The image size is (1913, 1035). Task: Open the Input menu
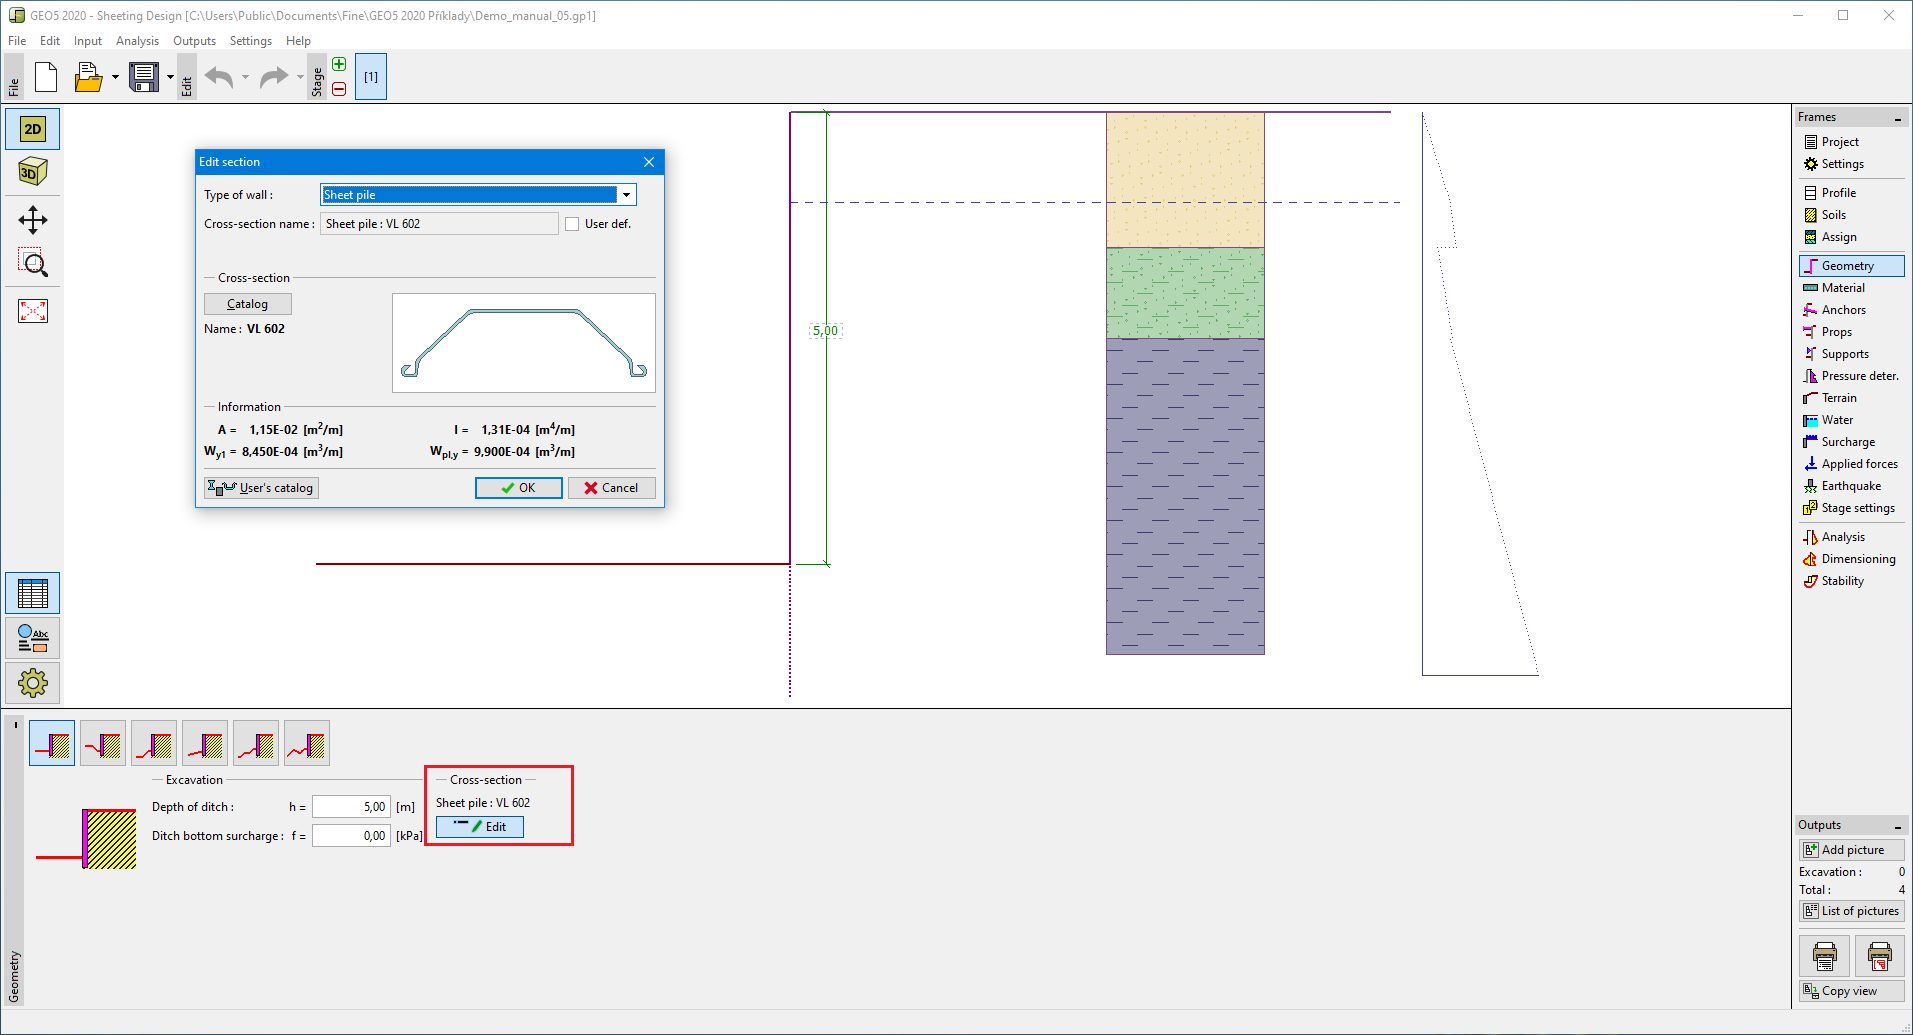pyautogui.click(x=88, y=41)
